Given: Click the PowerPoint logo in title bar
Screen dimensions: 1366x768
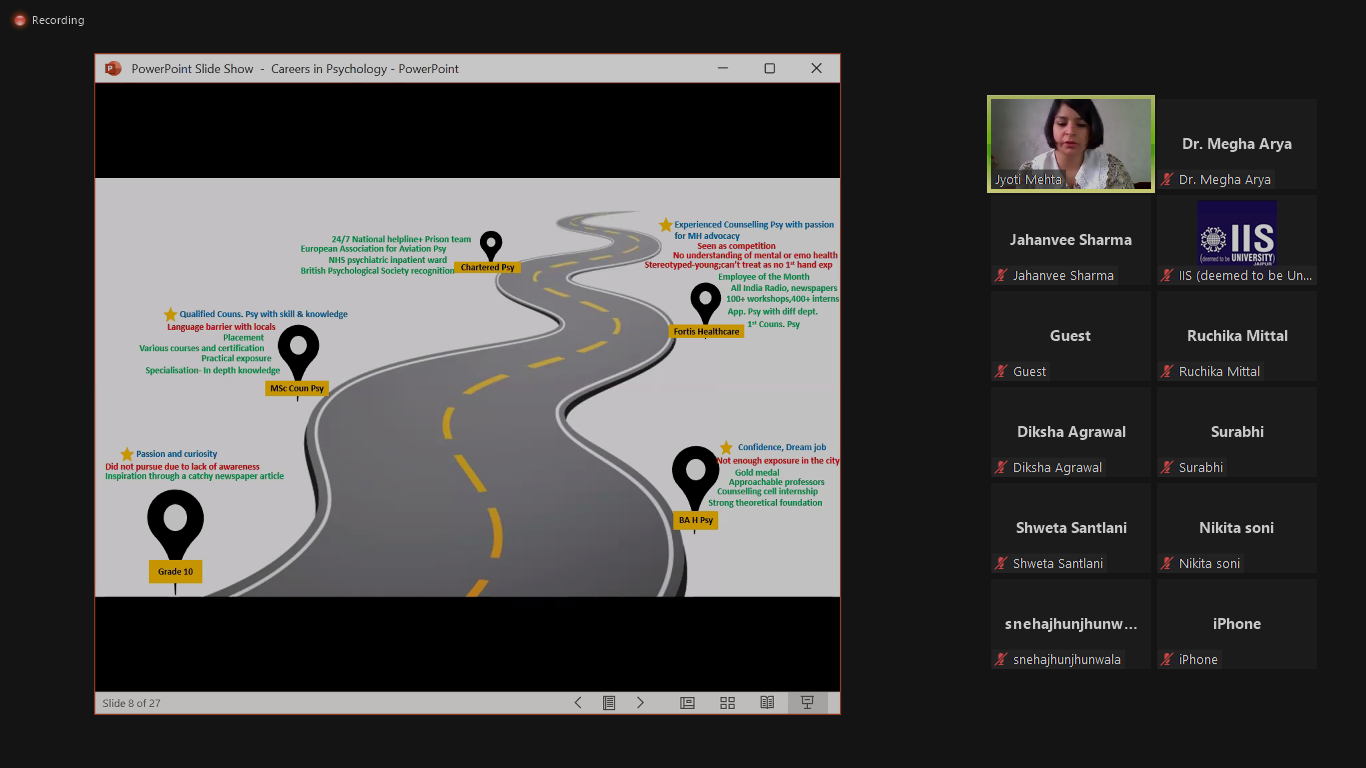Looking at the screenshot, I should tap(113, 69).
